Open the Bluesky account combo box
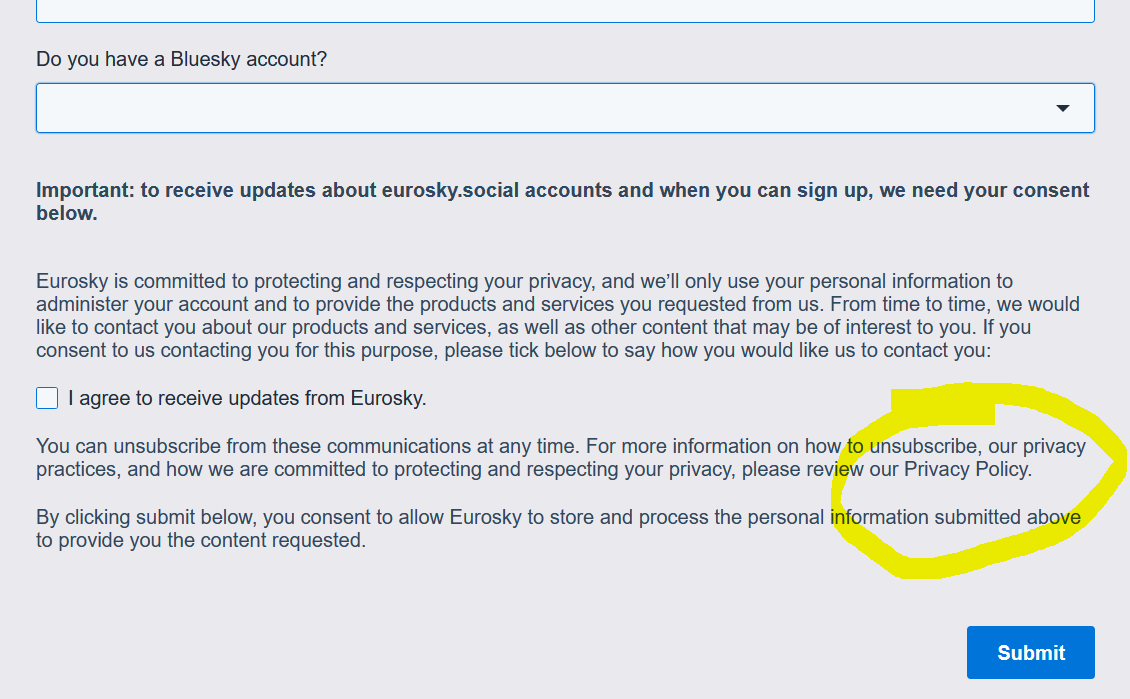This screenshot has height=699, width=1130. pyautogui.click(x=540, y=108)
